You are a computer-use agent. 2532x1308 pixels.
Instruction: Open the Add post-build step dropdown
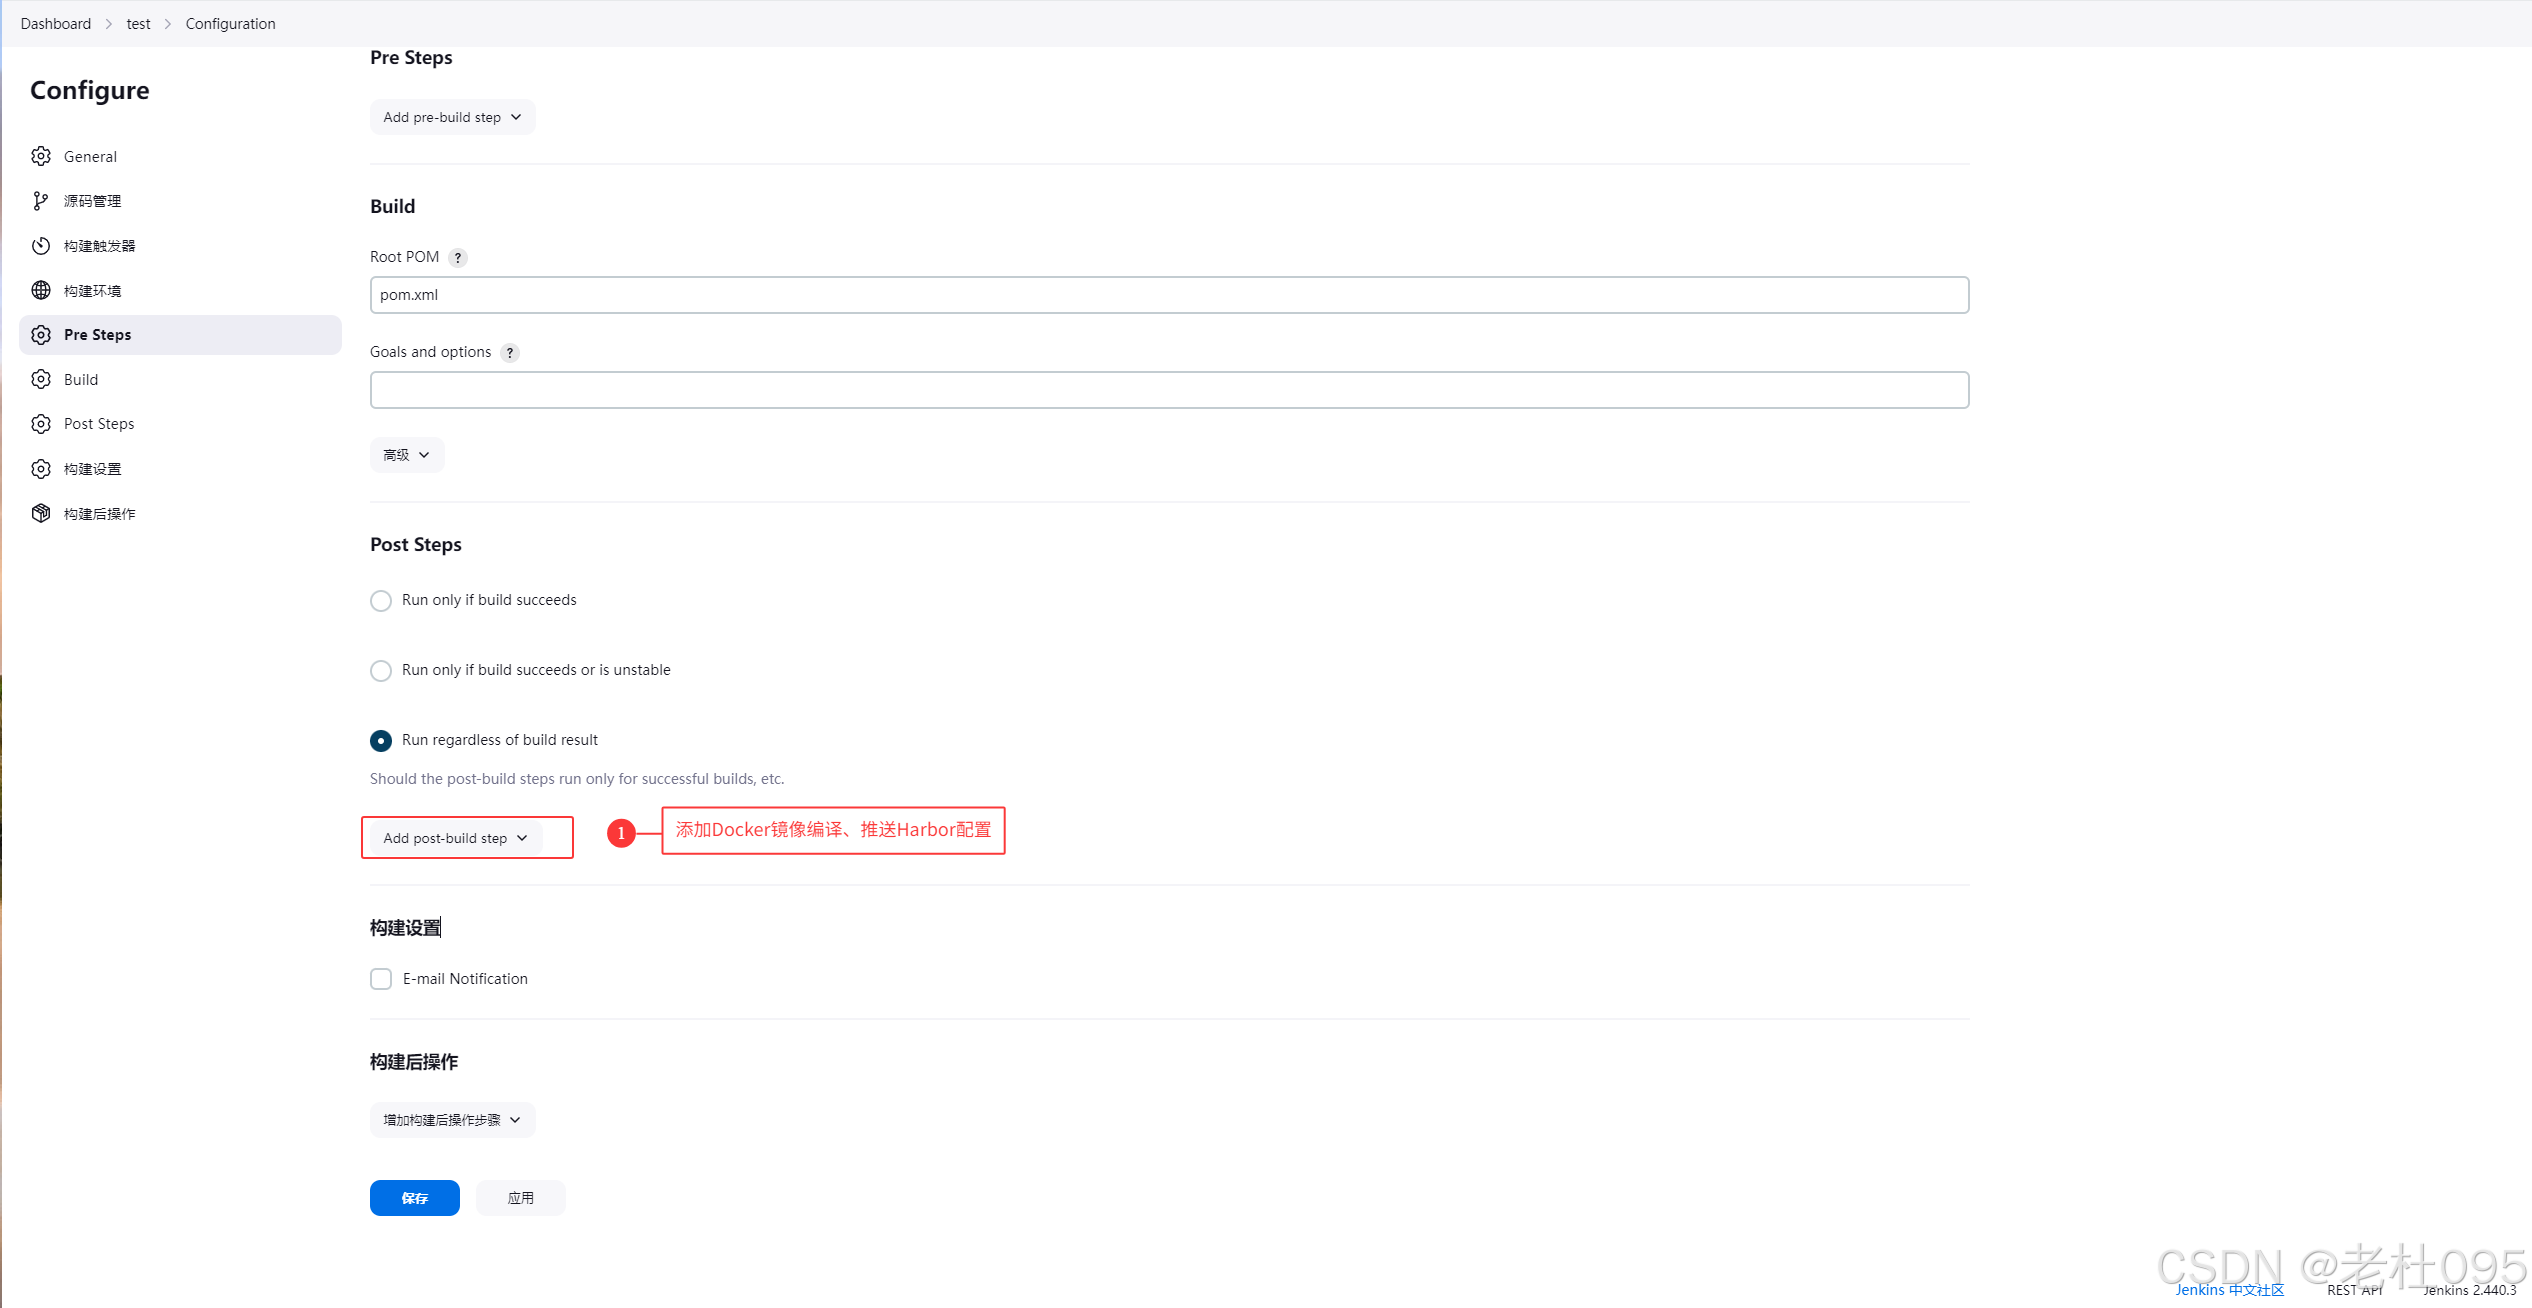[455, 838]
